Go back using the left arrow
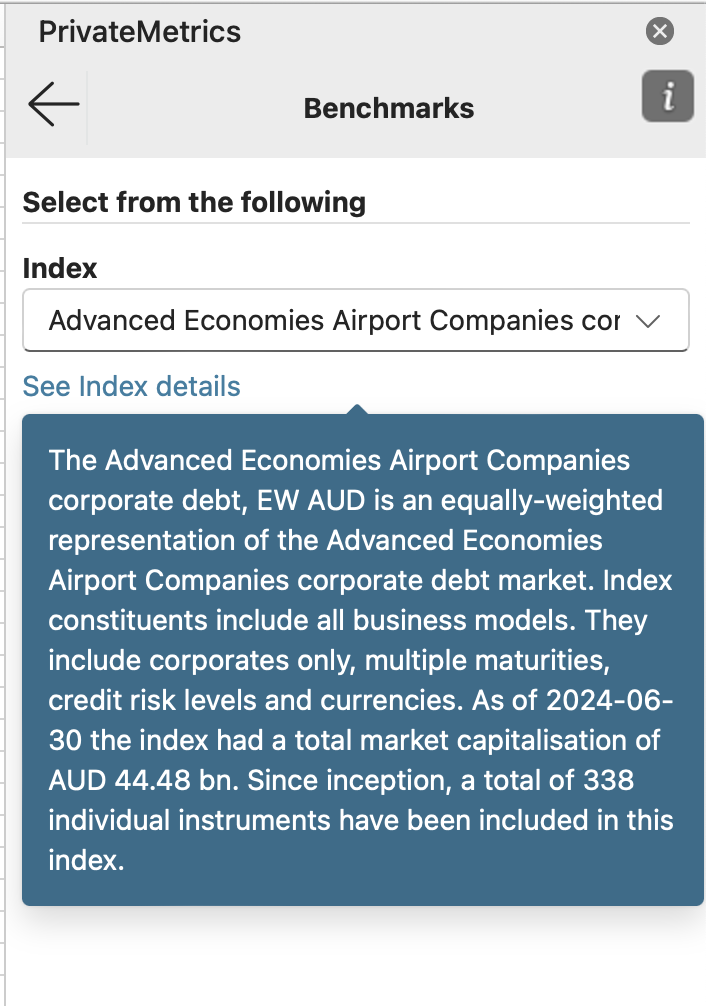The height and width of the screenshot is (1006, 706). 53,104
